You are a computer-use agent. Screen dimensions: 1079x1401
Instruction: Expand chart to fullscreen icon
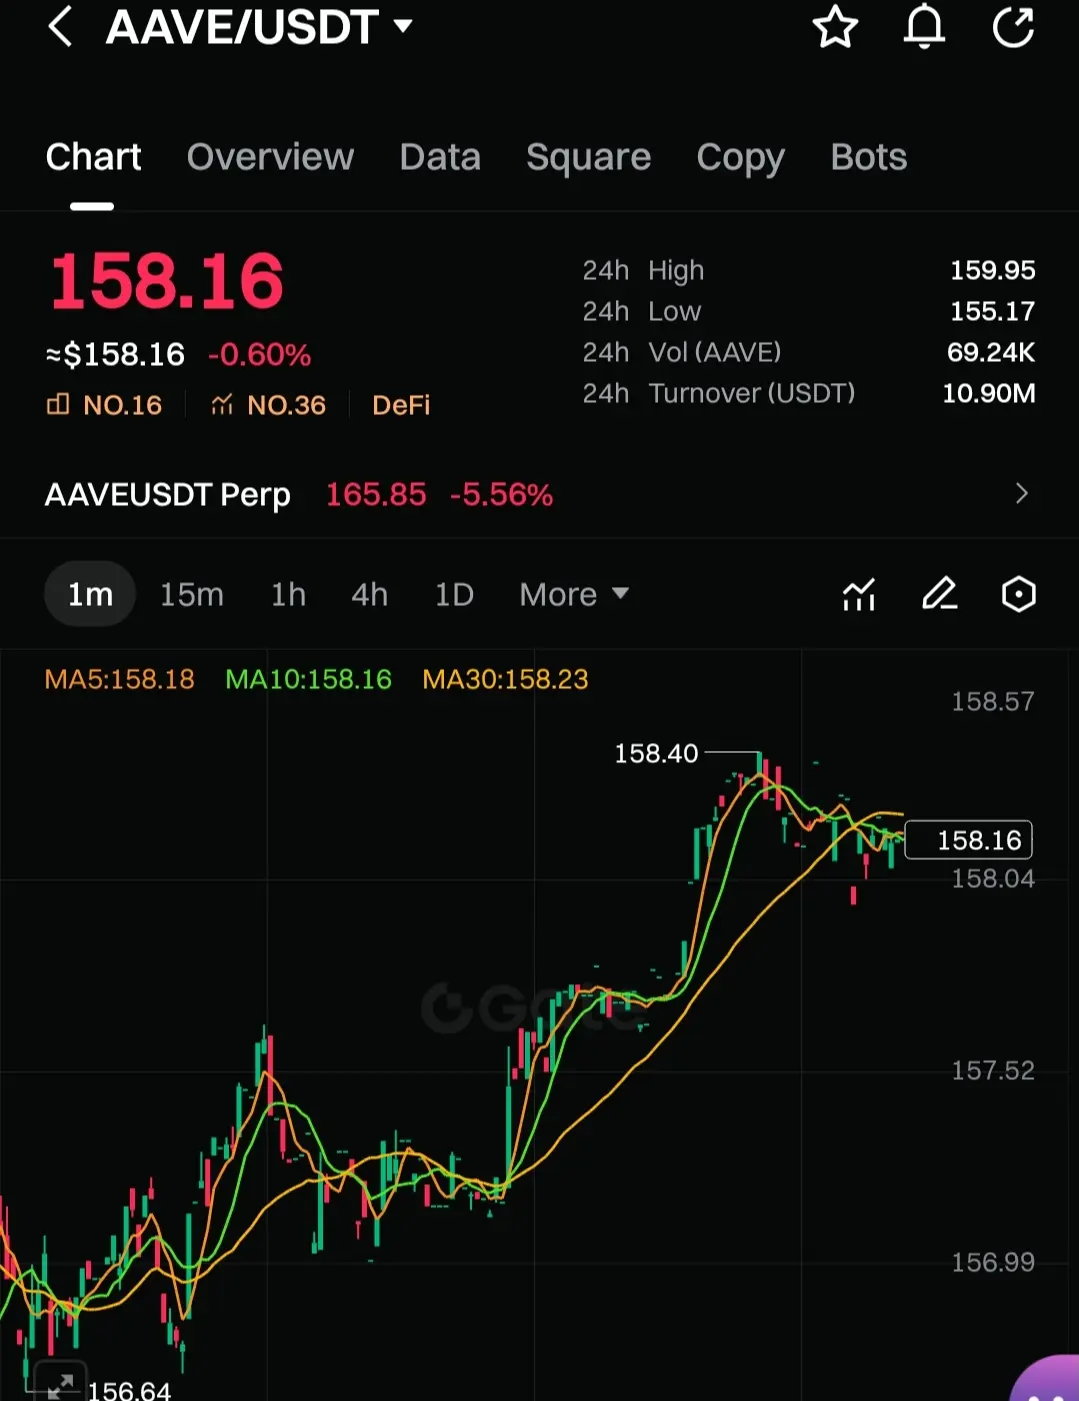[60, 1385]
